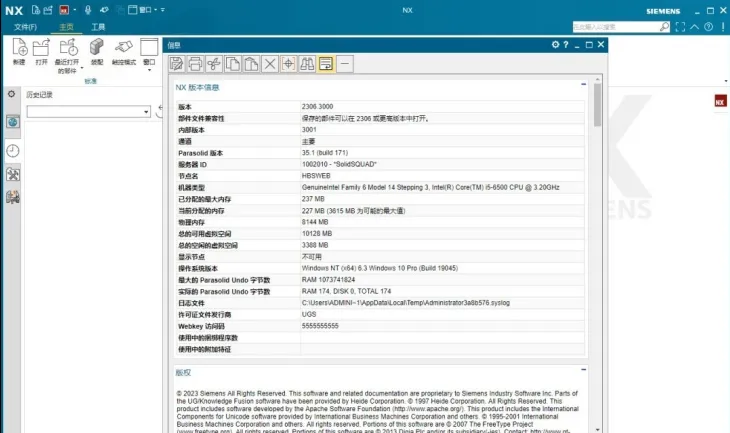Click the microphone voice icon in title bar
The width and height of the screenshot is (730, 433).
pyautogui.click(x=88, y=10)
